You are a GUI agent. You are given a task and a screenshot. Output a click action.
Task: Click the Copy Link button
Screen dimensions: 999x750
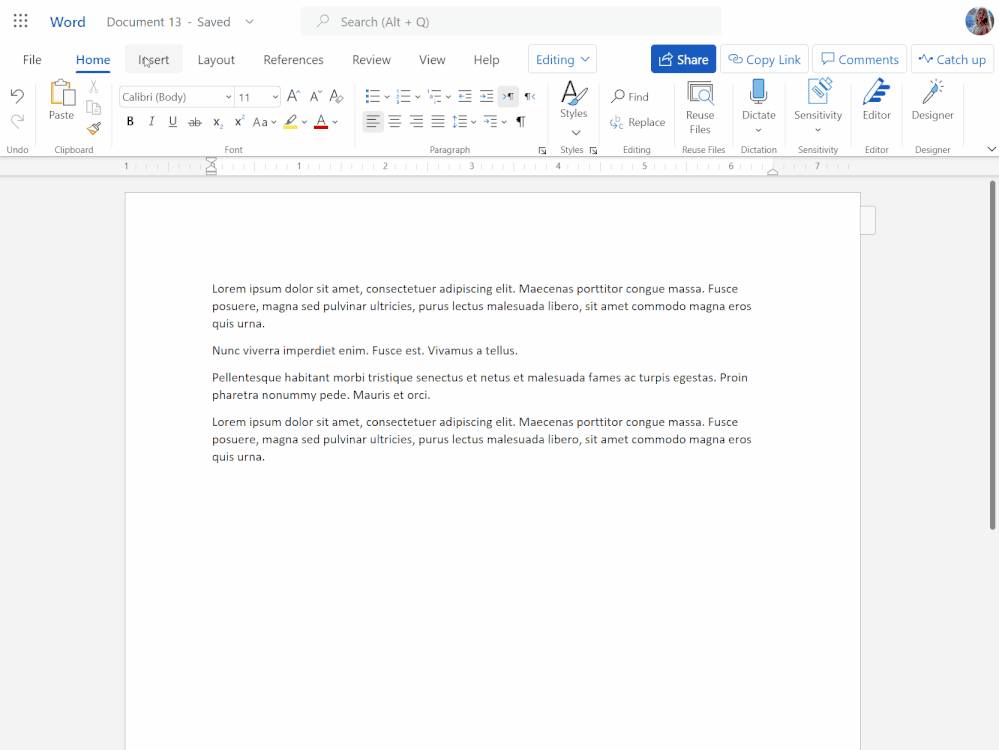tap(764, 59)
